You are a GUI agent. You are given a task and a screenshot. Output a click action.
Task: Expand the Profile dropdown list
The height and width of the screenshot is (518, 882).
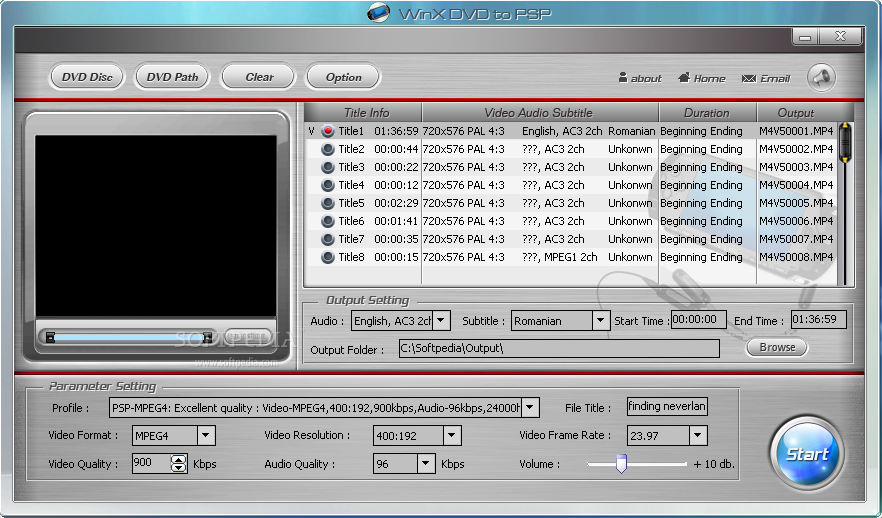530,408
